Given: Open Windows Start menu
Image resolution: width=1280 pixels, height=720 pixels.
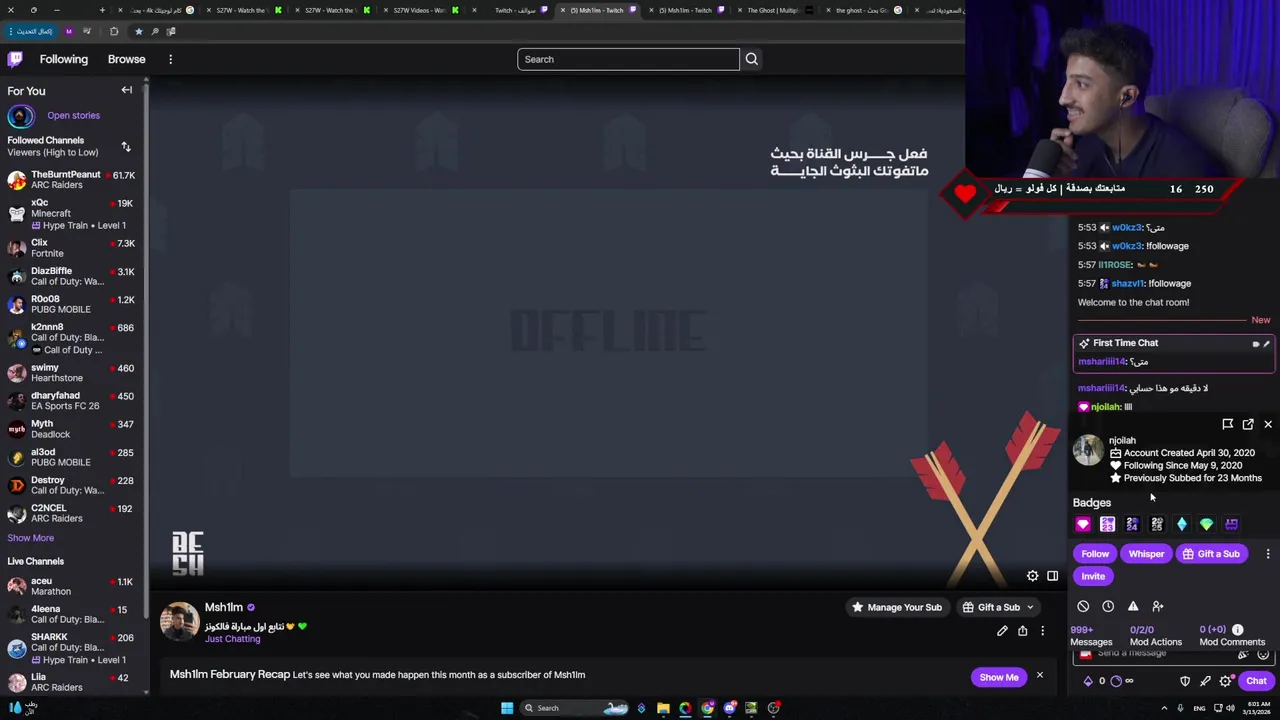Looking at the screenshot, I should click(507, 708).
